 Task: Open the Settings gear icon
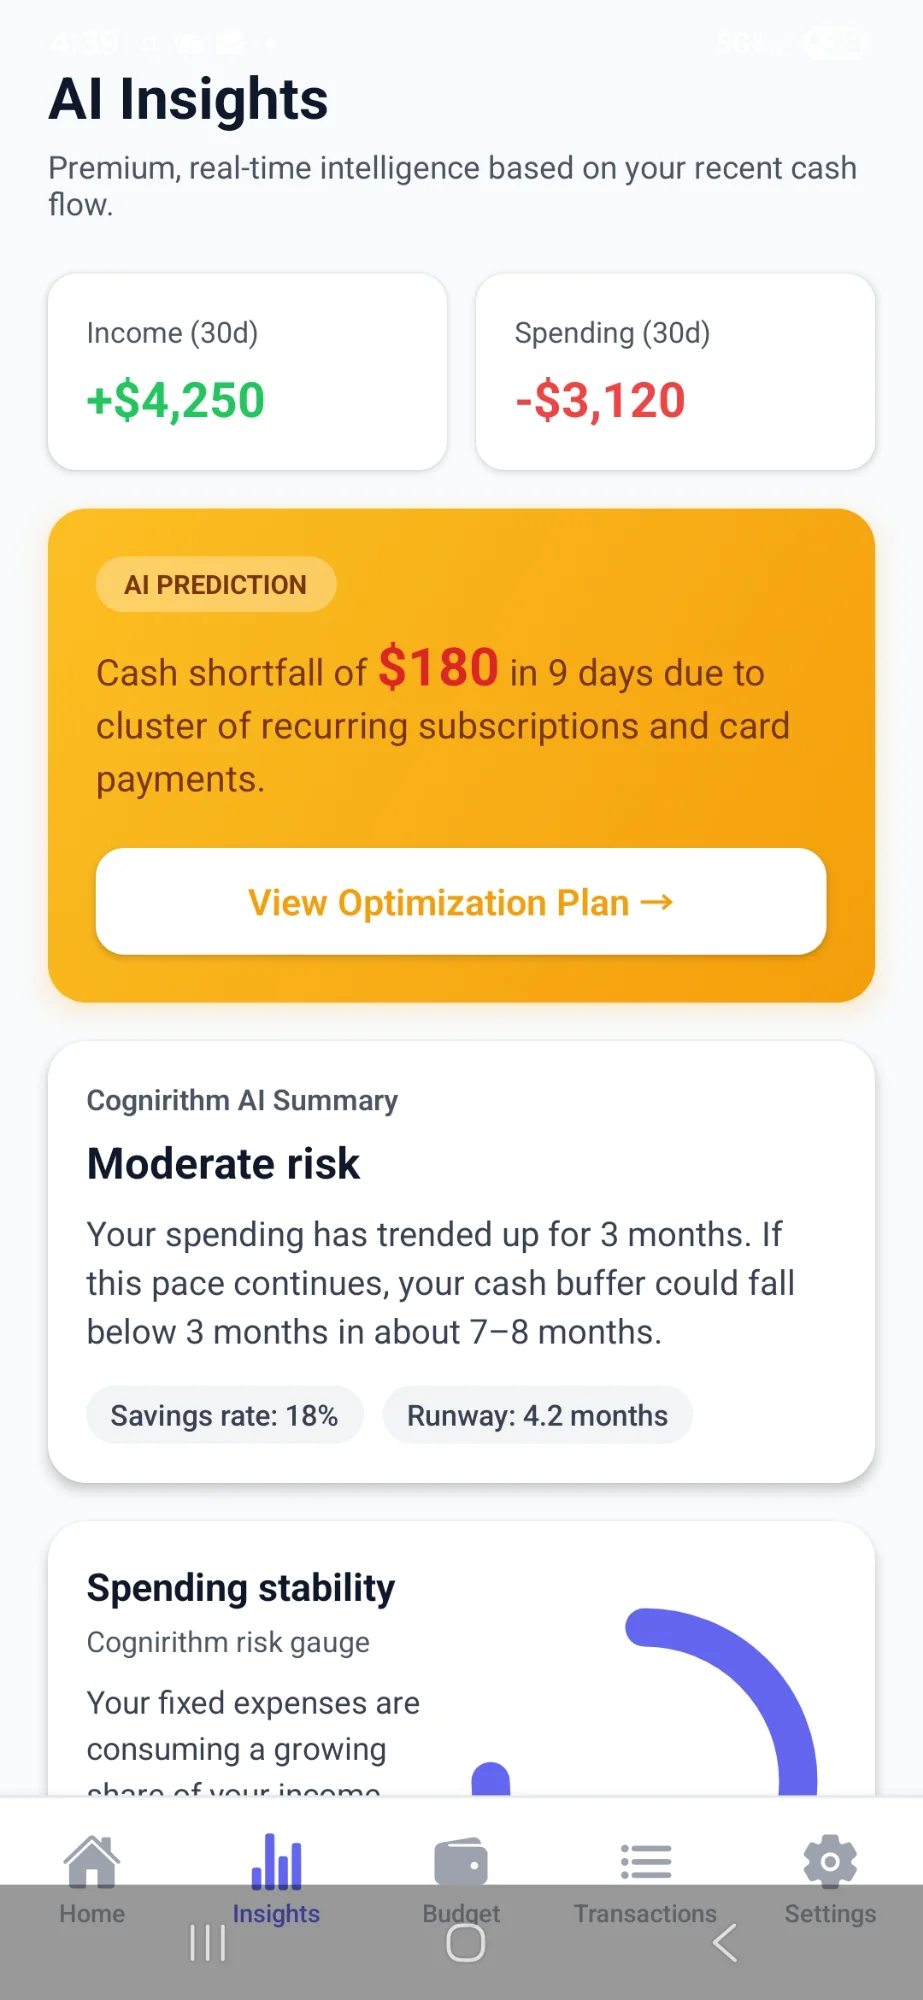[x=829, y=1857]
